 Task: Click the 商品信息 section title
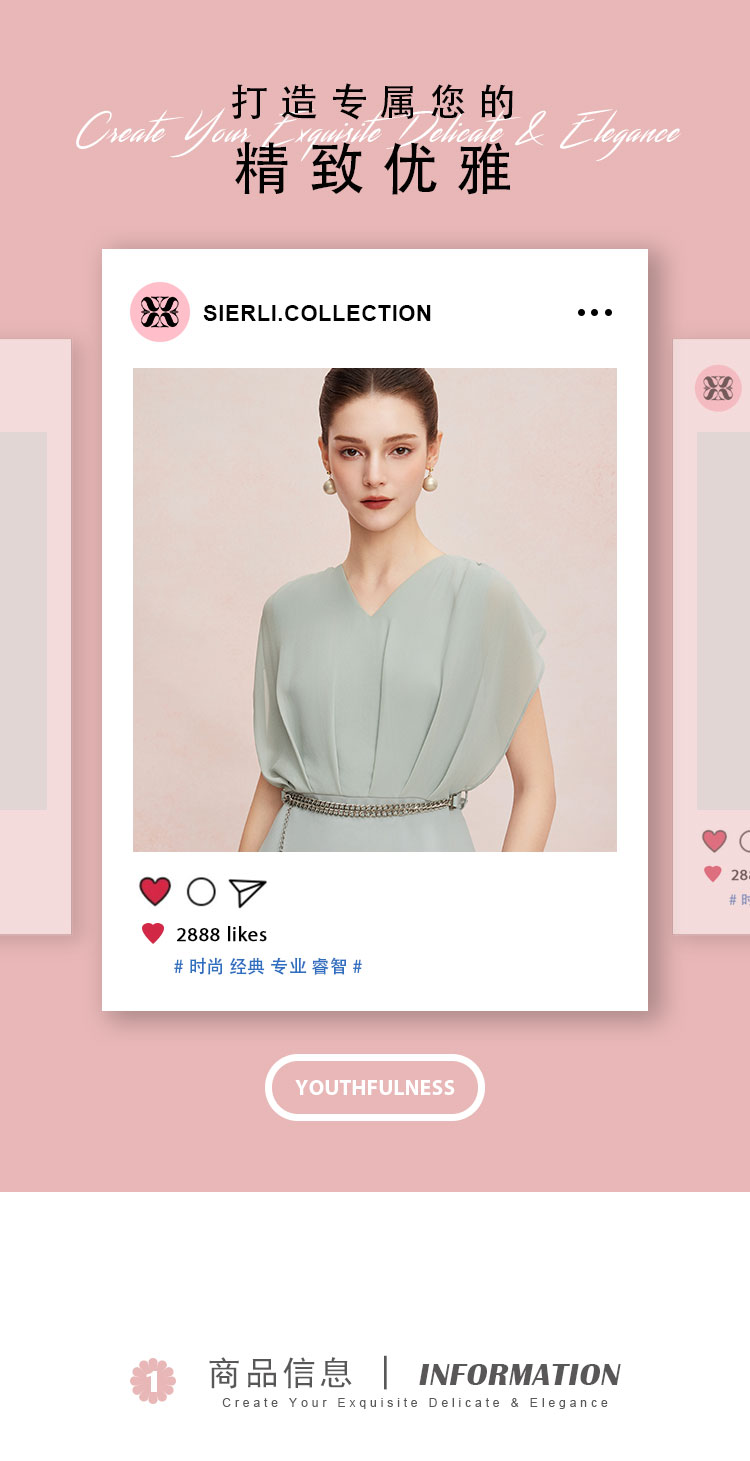pos(281,1373)
